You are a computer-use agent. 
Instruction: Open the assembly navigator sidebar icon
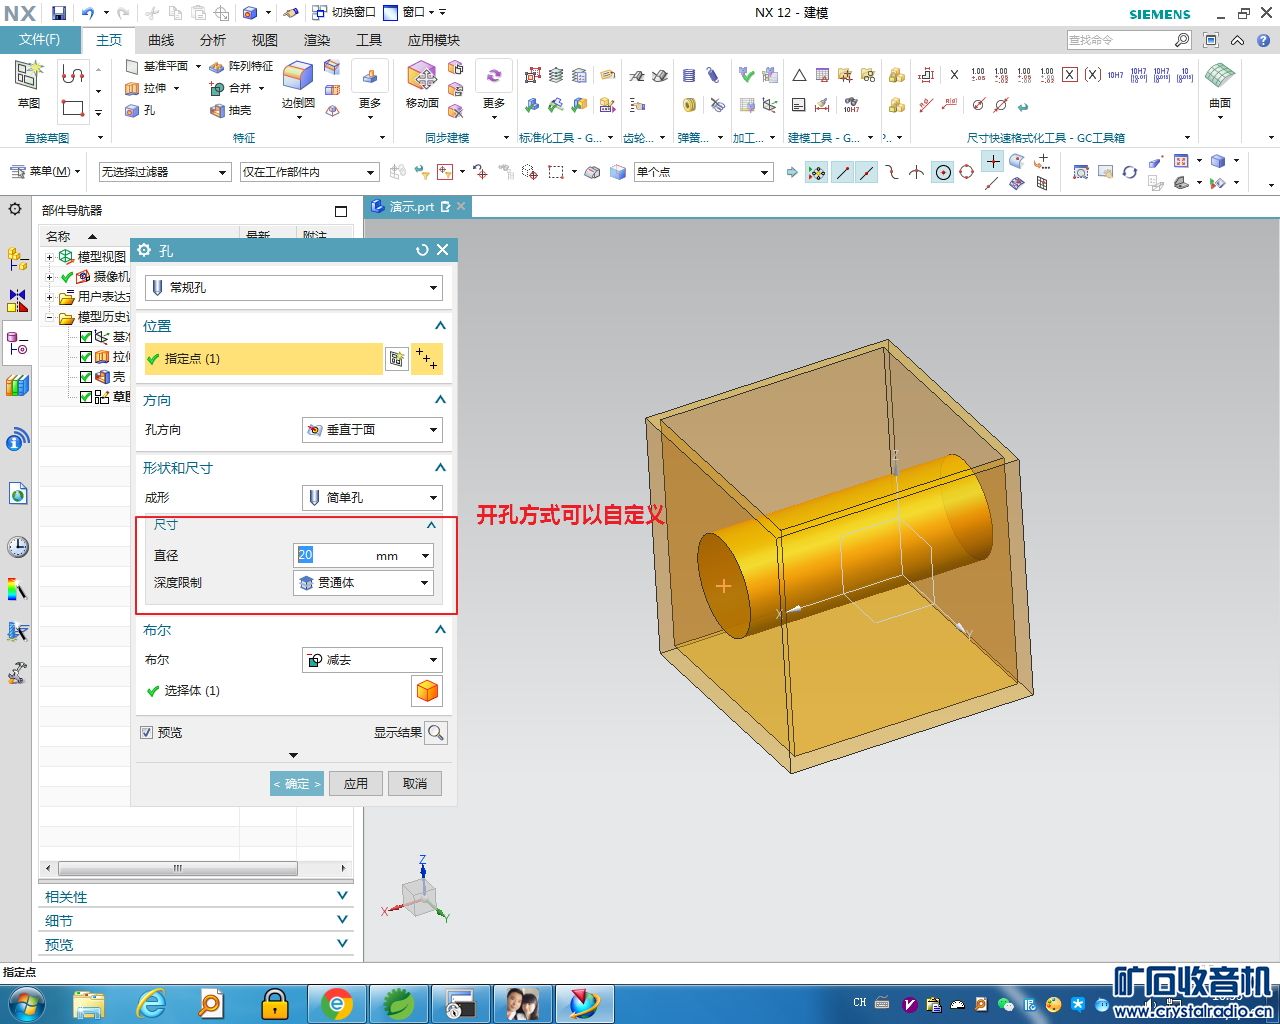tap(17, 259)
